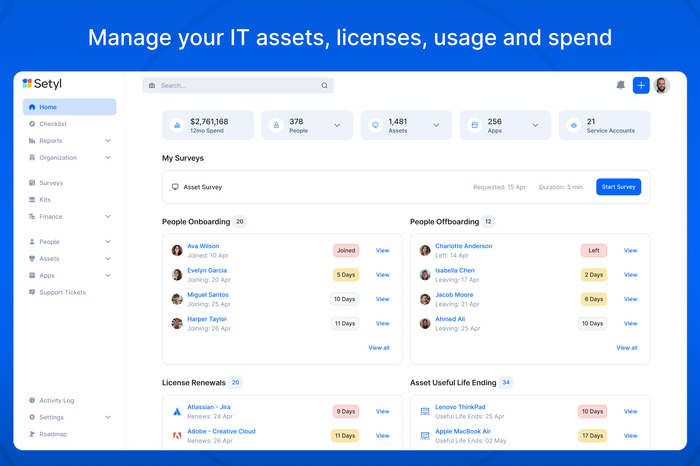Click the Settings gear icon
The width and height of the screenshot is (700, 466).
point(32,417)
